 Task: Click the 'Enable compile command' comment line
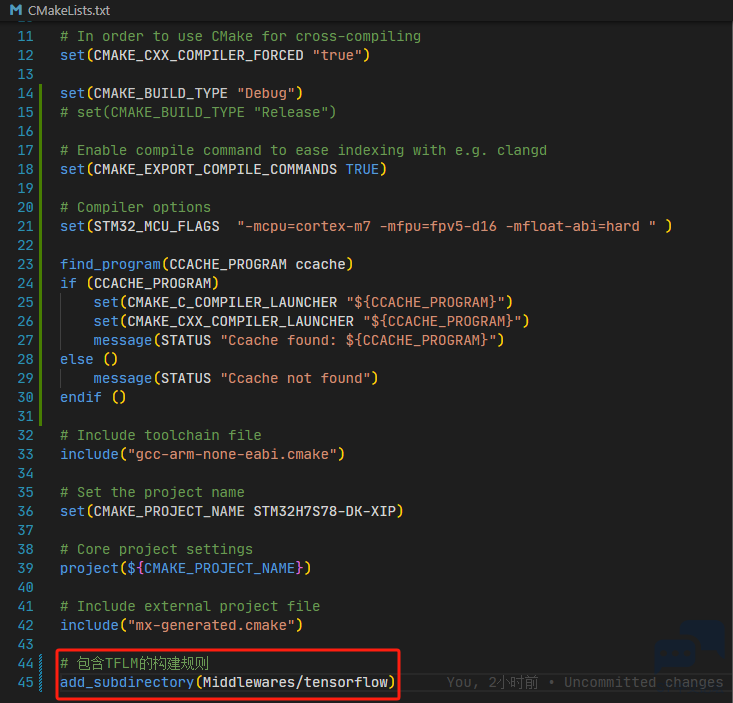pyautogui.click(x=303, y=151)
